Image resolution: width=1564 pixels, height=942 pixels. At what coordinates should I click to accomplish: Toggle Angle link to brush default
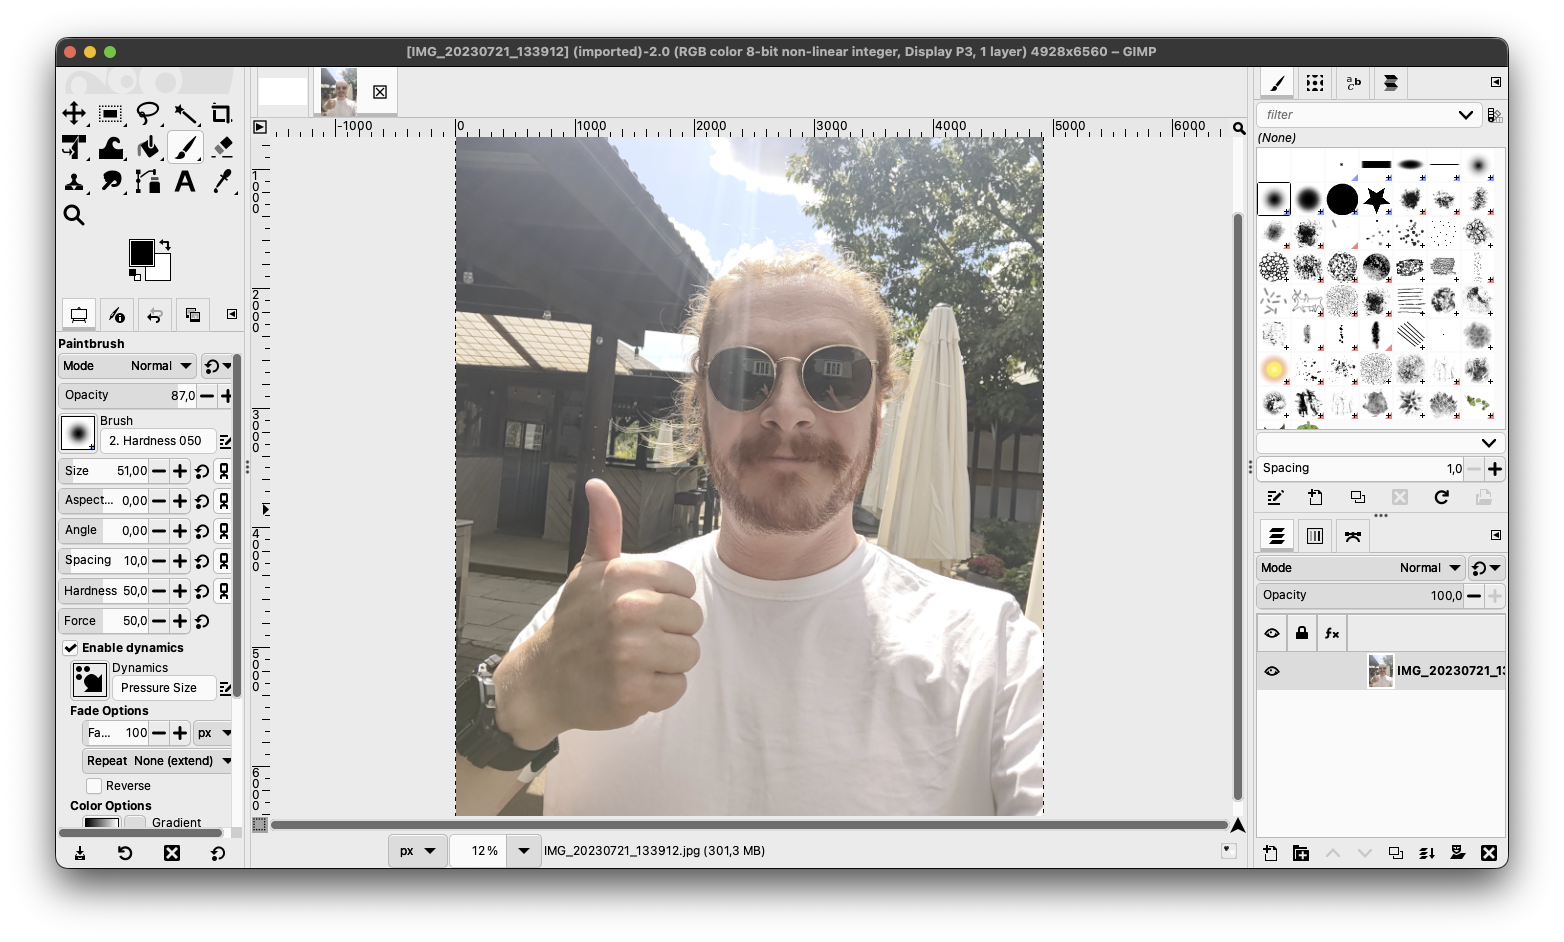tap(224, 531)
